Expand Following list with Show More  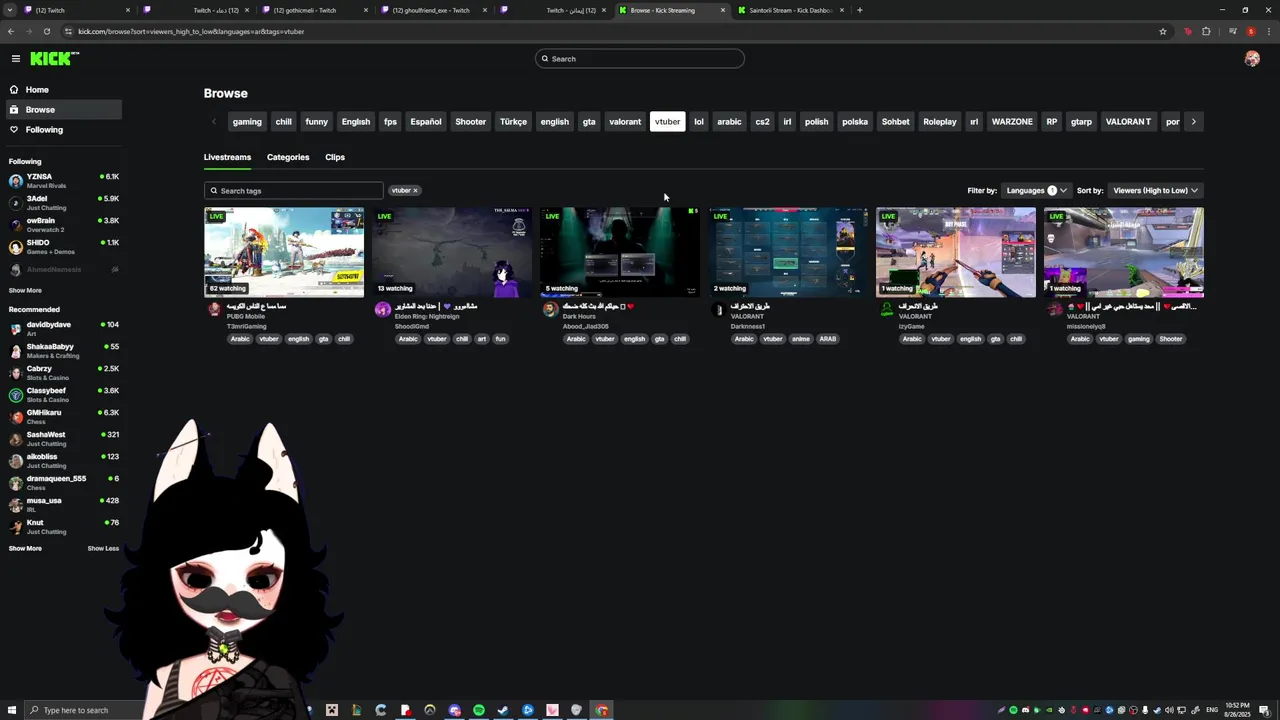pyautogui.click(x=25, y=290)
